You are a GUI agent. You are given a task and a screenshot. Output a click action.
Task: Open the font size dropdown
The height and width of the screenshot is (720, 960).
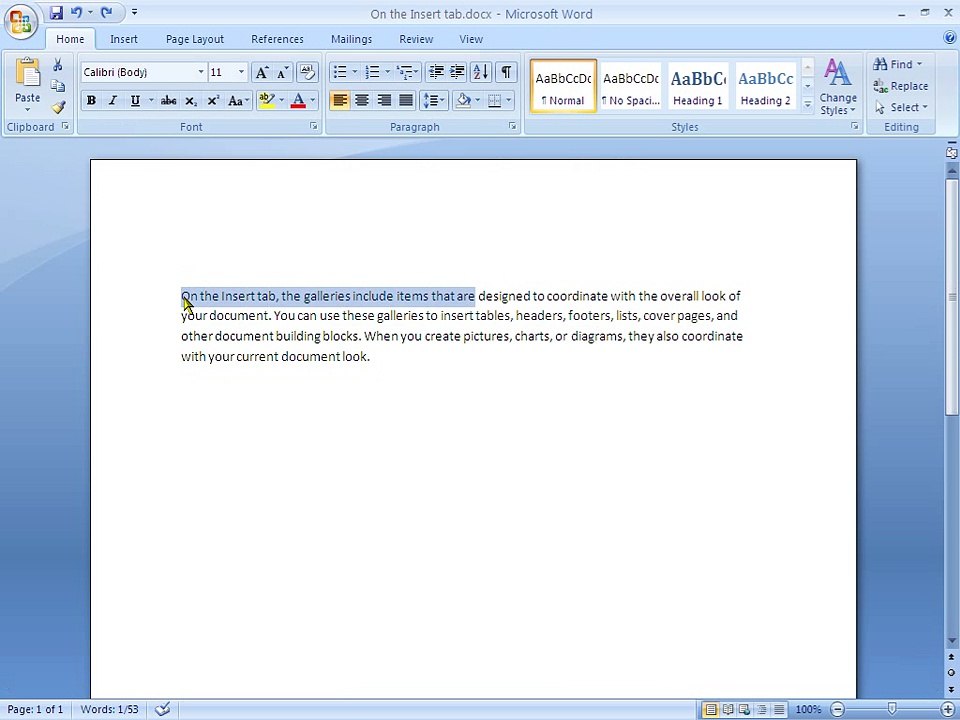[241, 72]
